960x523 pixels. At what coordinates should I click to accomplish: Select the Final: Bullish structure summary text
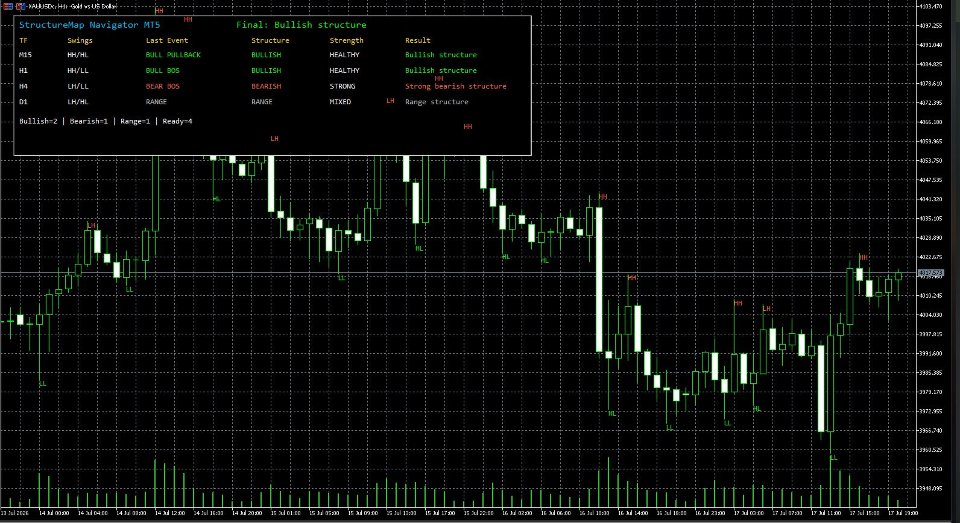tap(301, 25)
